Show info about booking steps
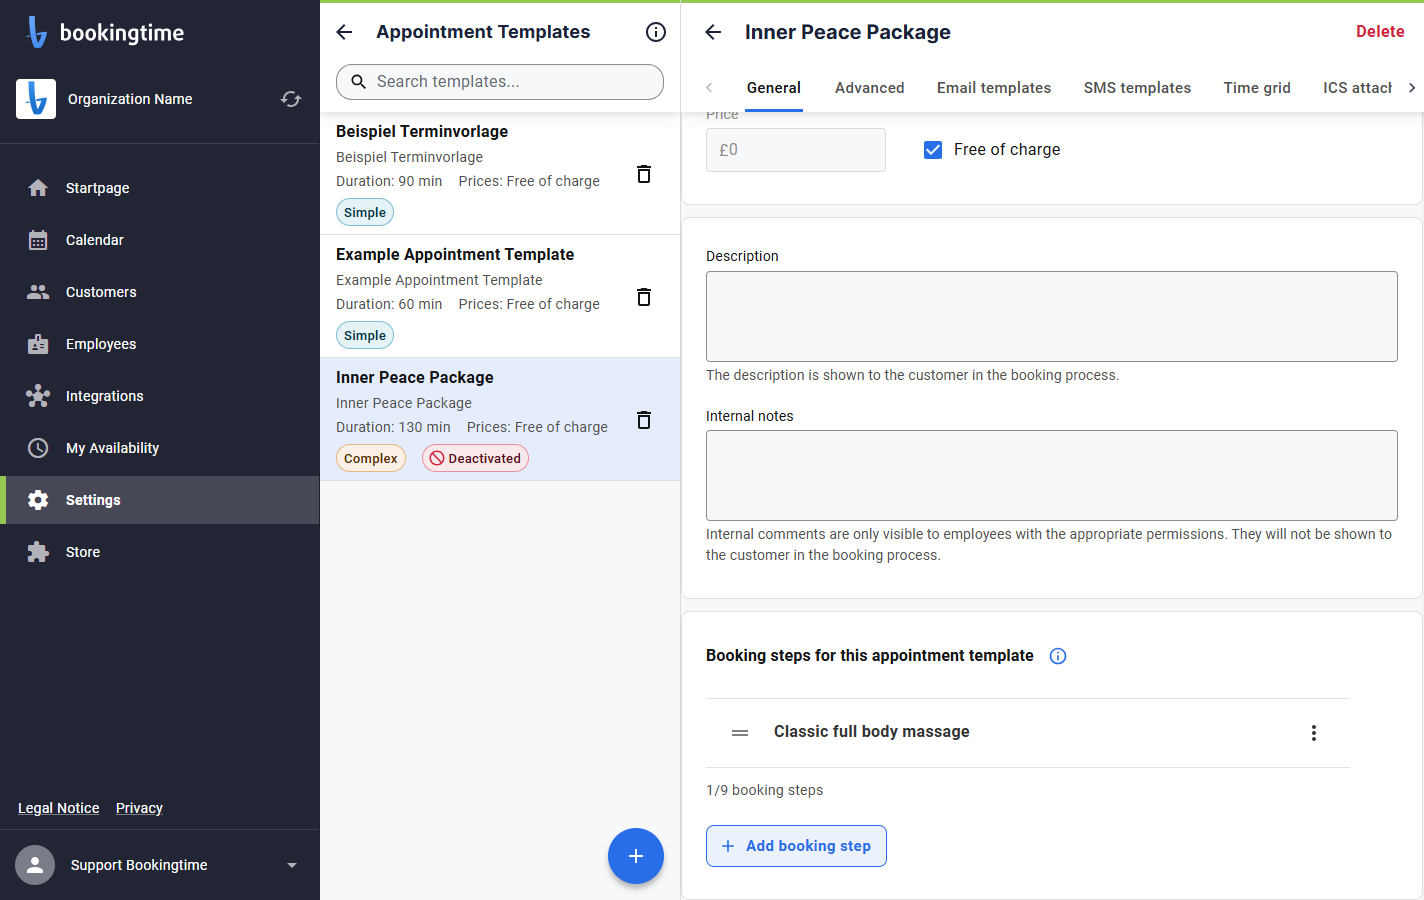Screen dimensions: 1424x900 coord(1058,656)
